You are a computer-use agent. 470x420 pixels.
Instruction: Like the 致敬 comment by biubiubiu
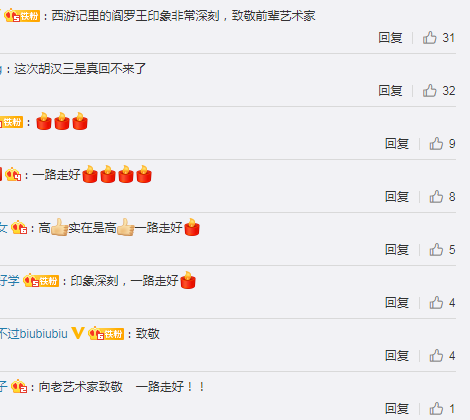[436, 356]
